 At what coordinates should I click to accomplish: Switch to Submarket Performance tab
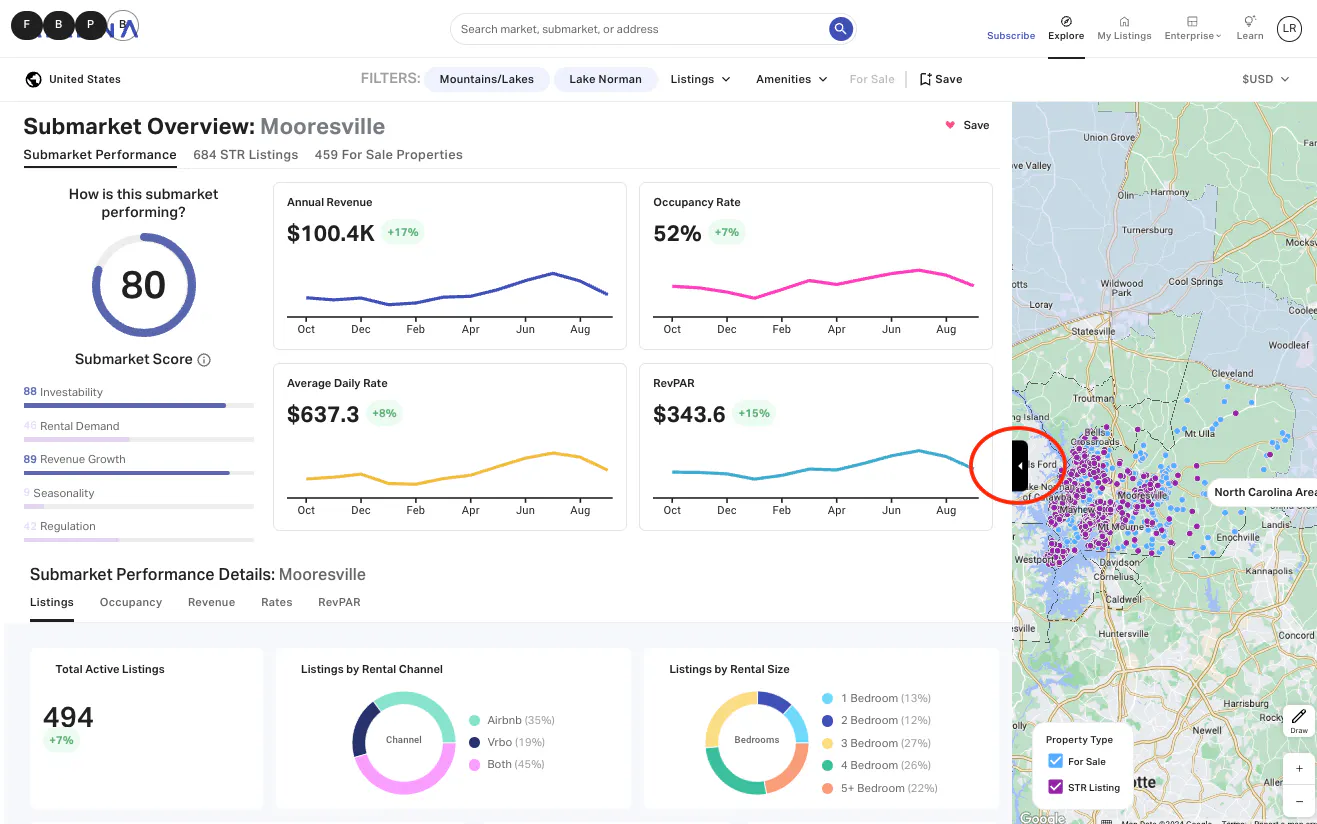[100, 155]
